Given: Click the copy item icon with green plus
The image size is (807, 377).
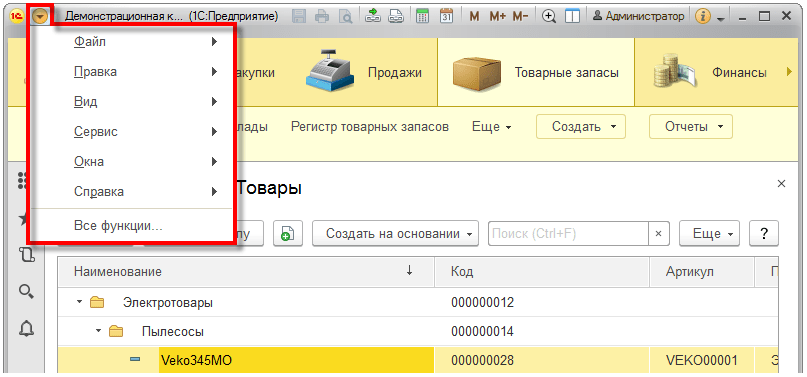Looking at the screenshot, I should pyautogui.click(x=287, y=234).
